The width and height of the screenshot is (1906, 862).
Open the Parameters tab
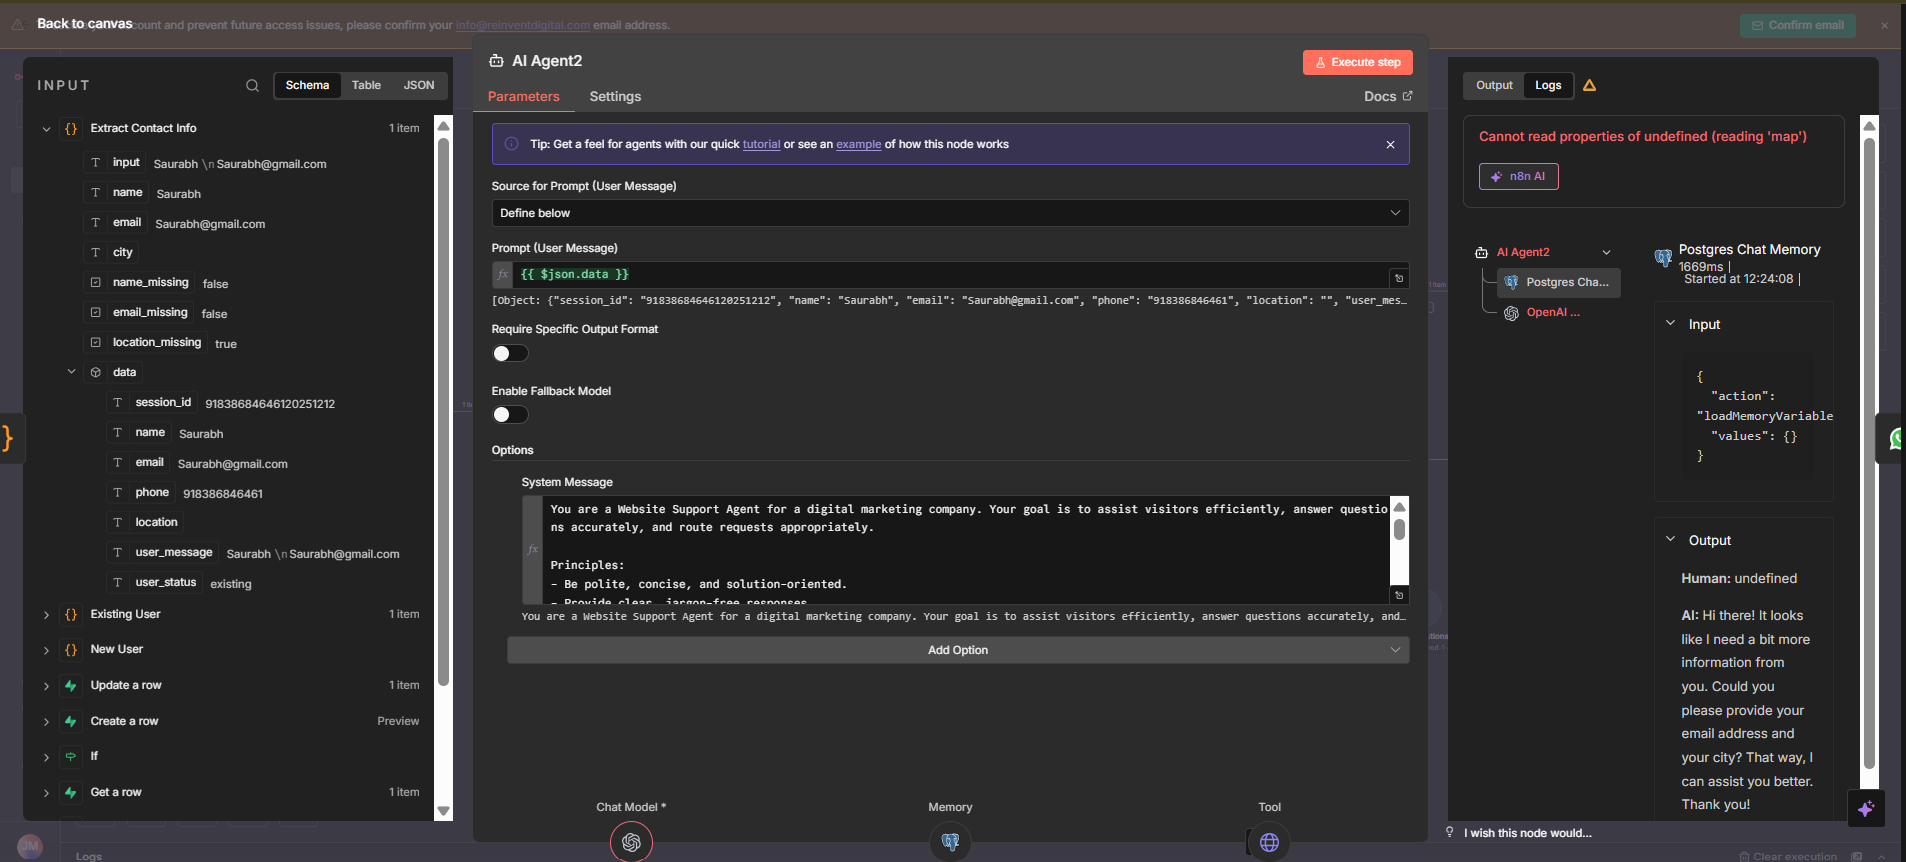click(x=524, y=97)
